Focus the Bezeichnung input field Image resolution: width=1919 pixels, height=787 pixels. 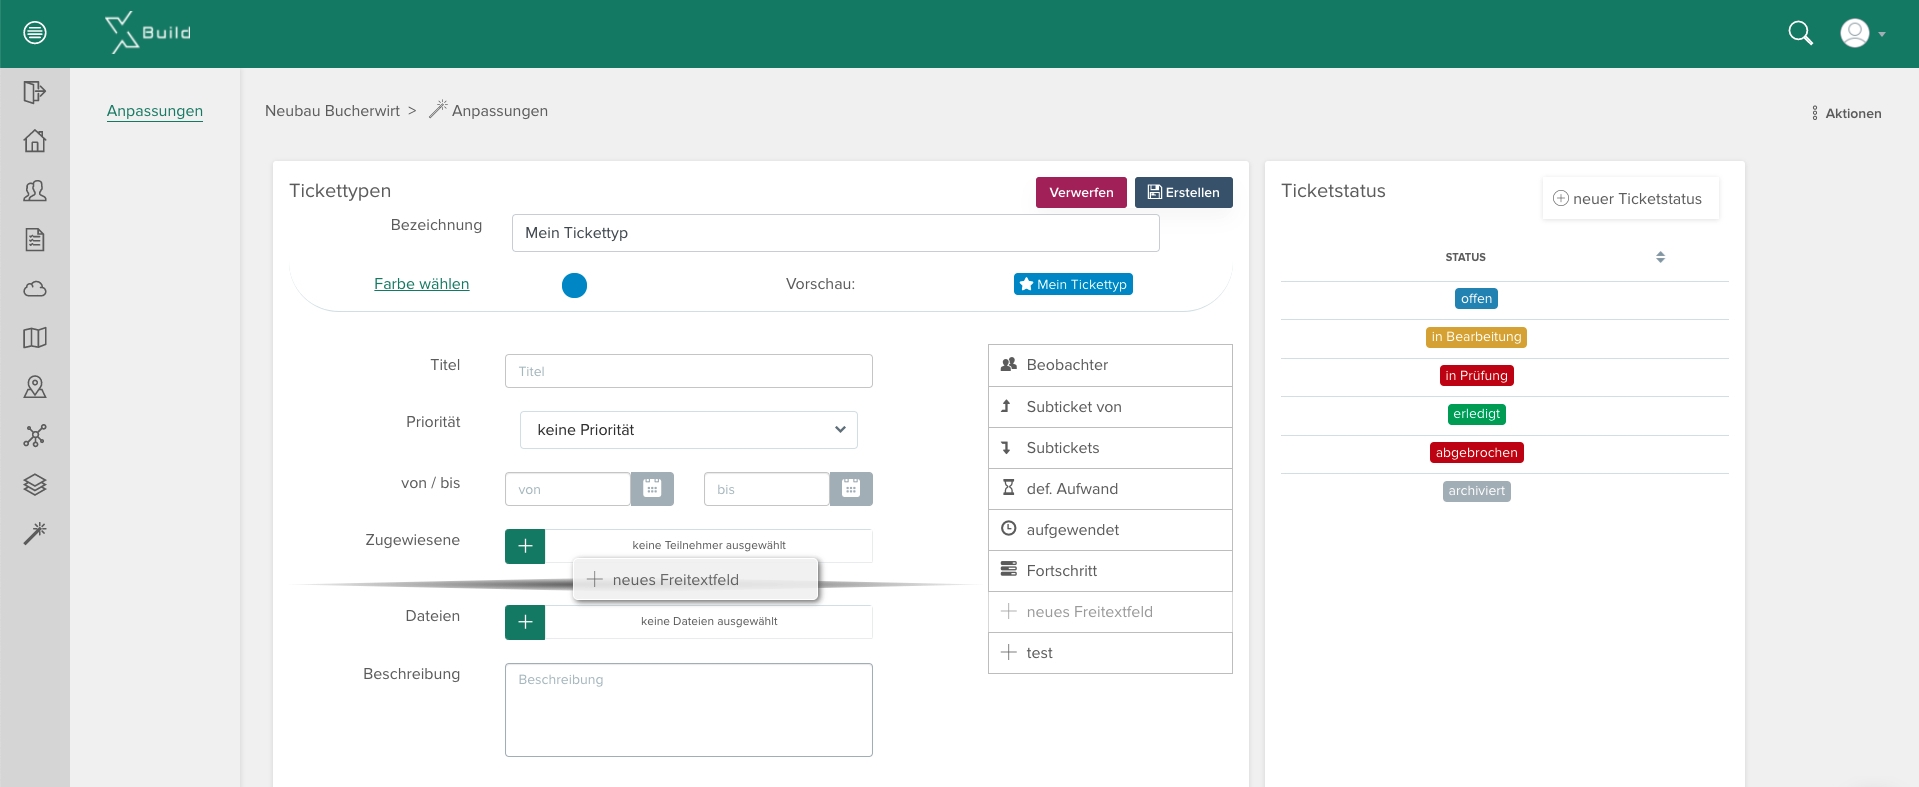(x=836, y=233)
